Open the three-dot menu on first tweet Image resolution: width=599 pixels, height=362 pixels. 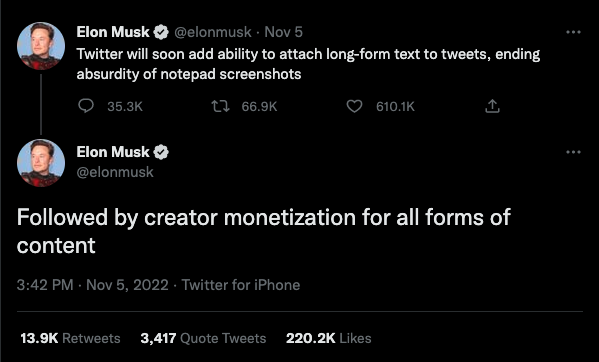click(x=573, y=32)
